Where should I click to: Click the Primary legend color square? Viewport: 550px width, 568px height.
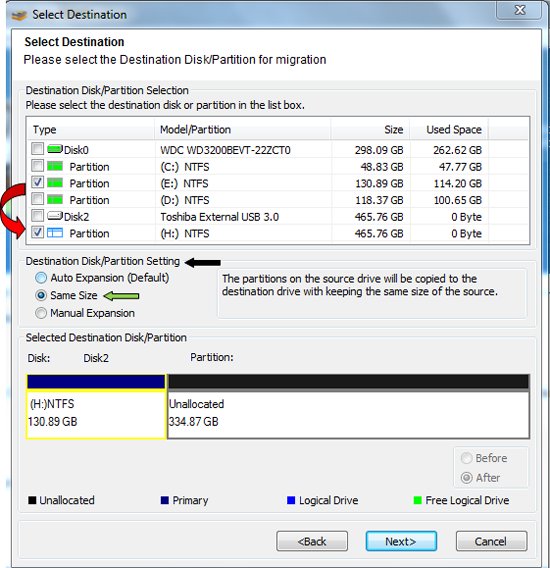coord(164,500)
